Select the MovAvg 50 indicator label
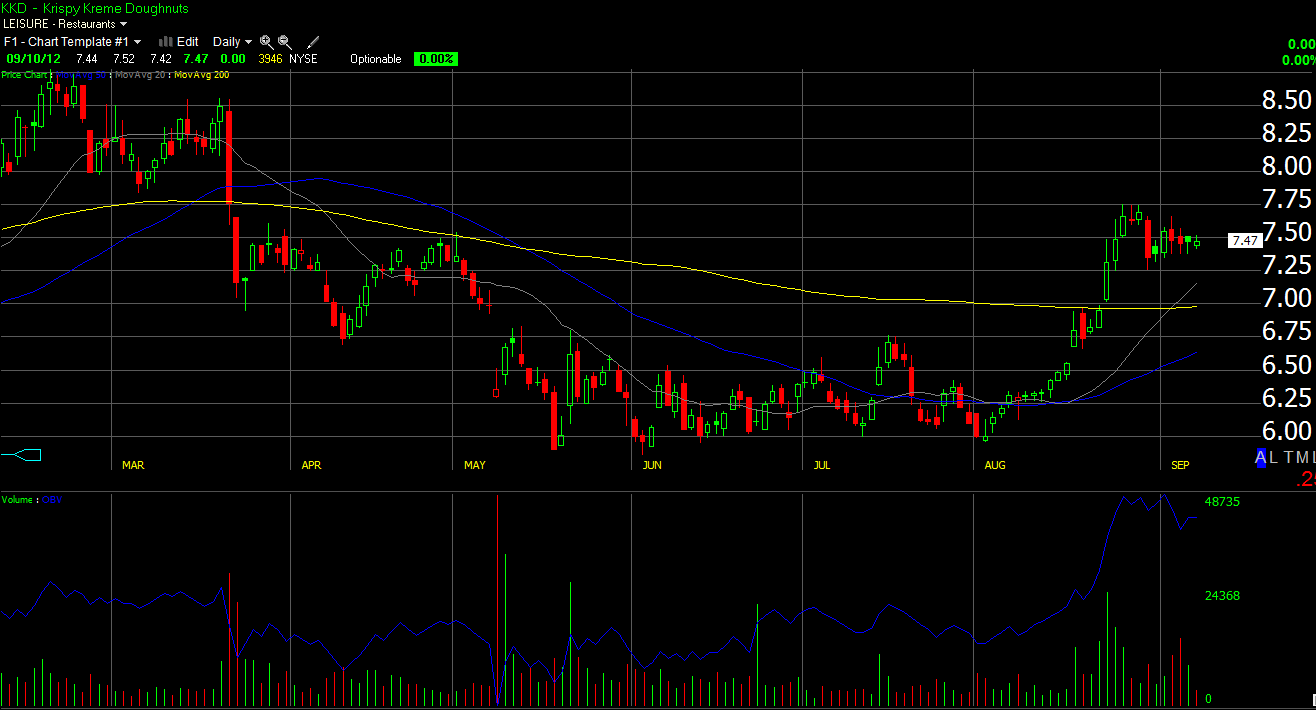This screenshot has width=1316, height=710. coord(80,75)
